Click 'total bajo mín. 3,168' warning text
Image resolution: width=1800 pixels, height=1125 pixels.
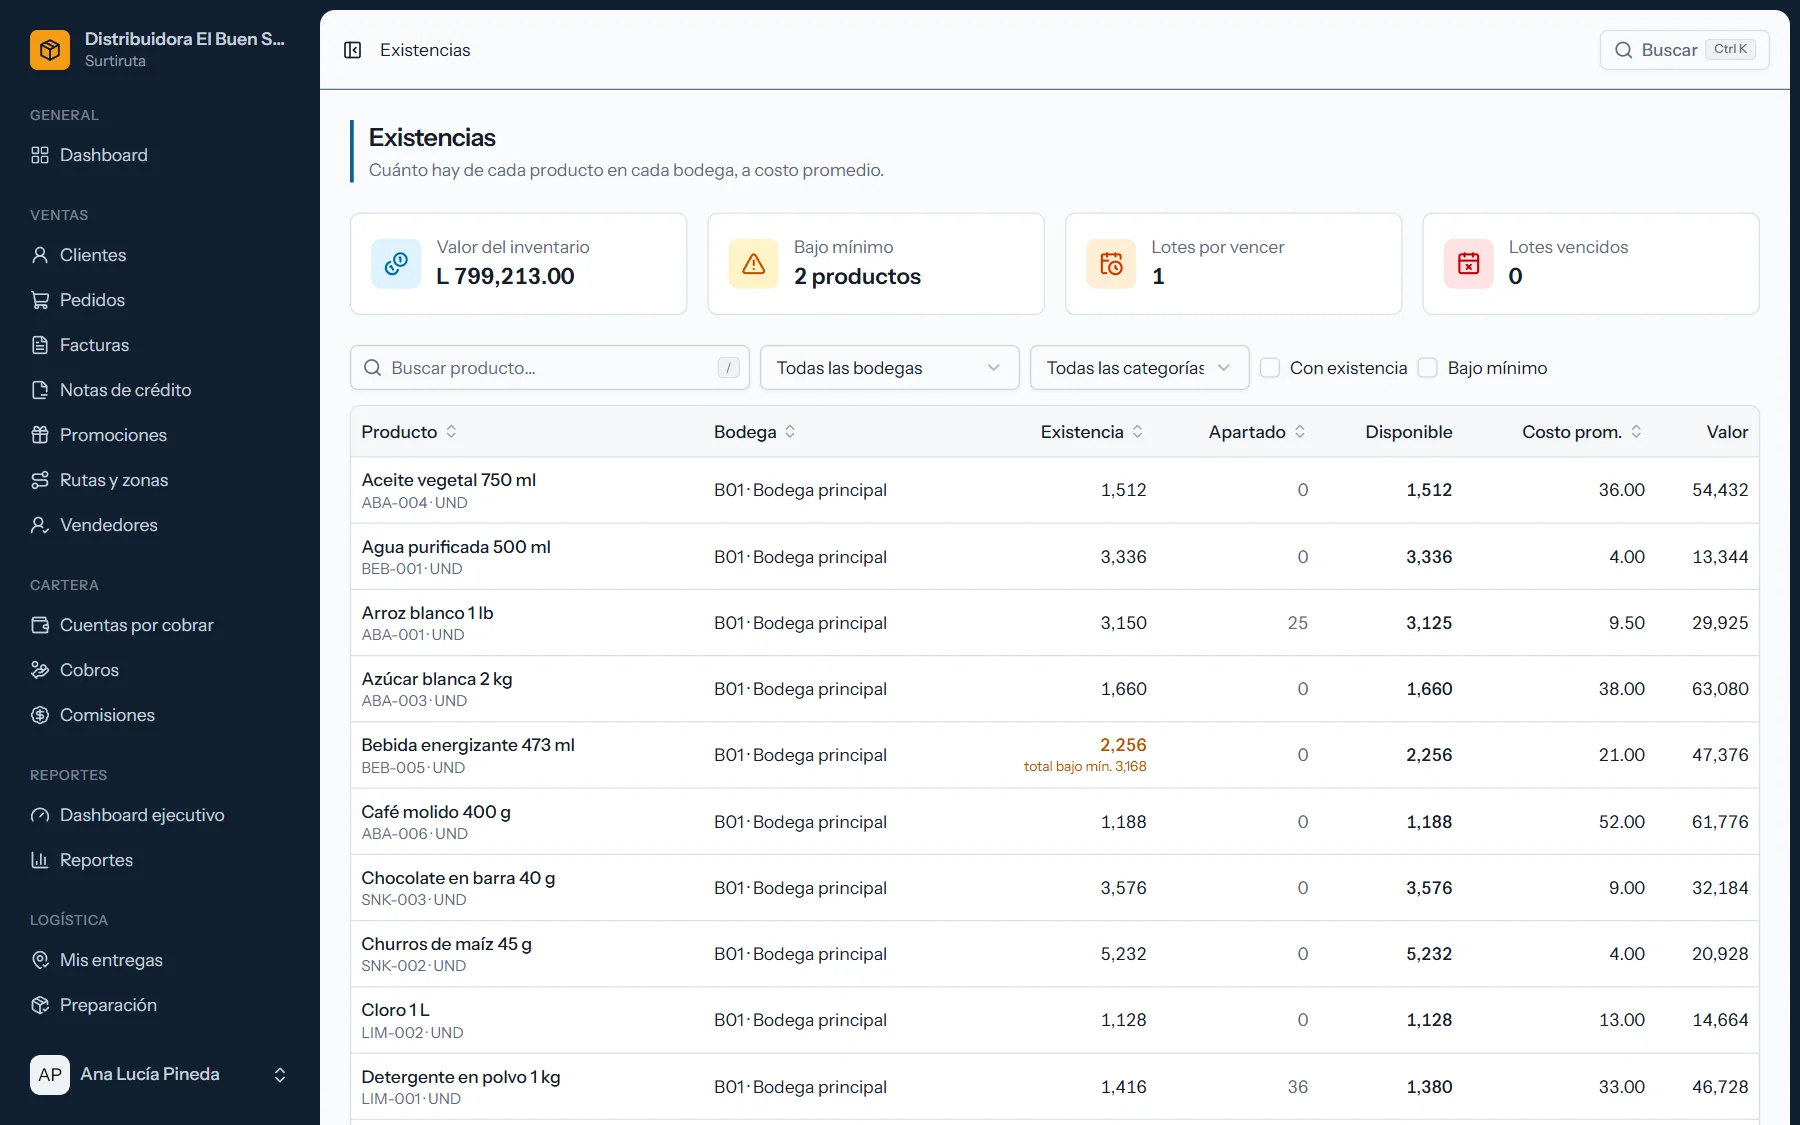pos(1085,767)
